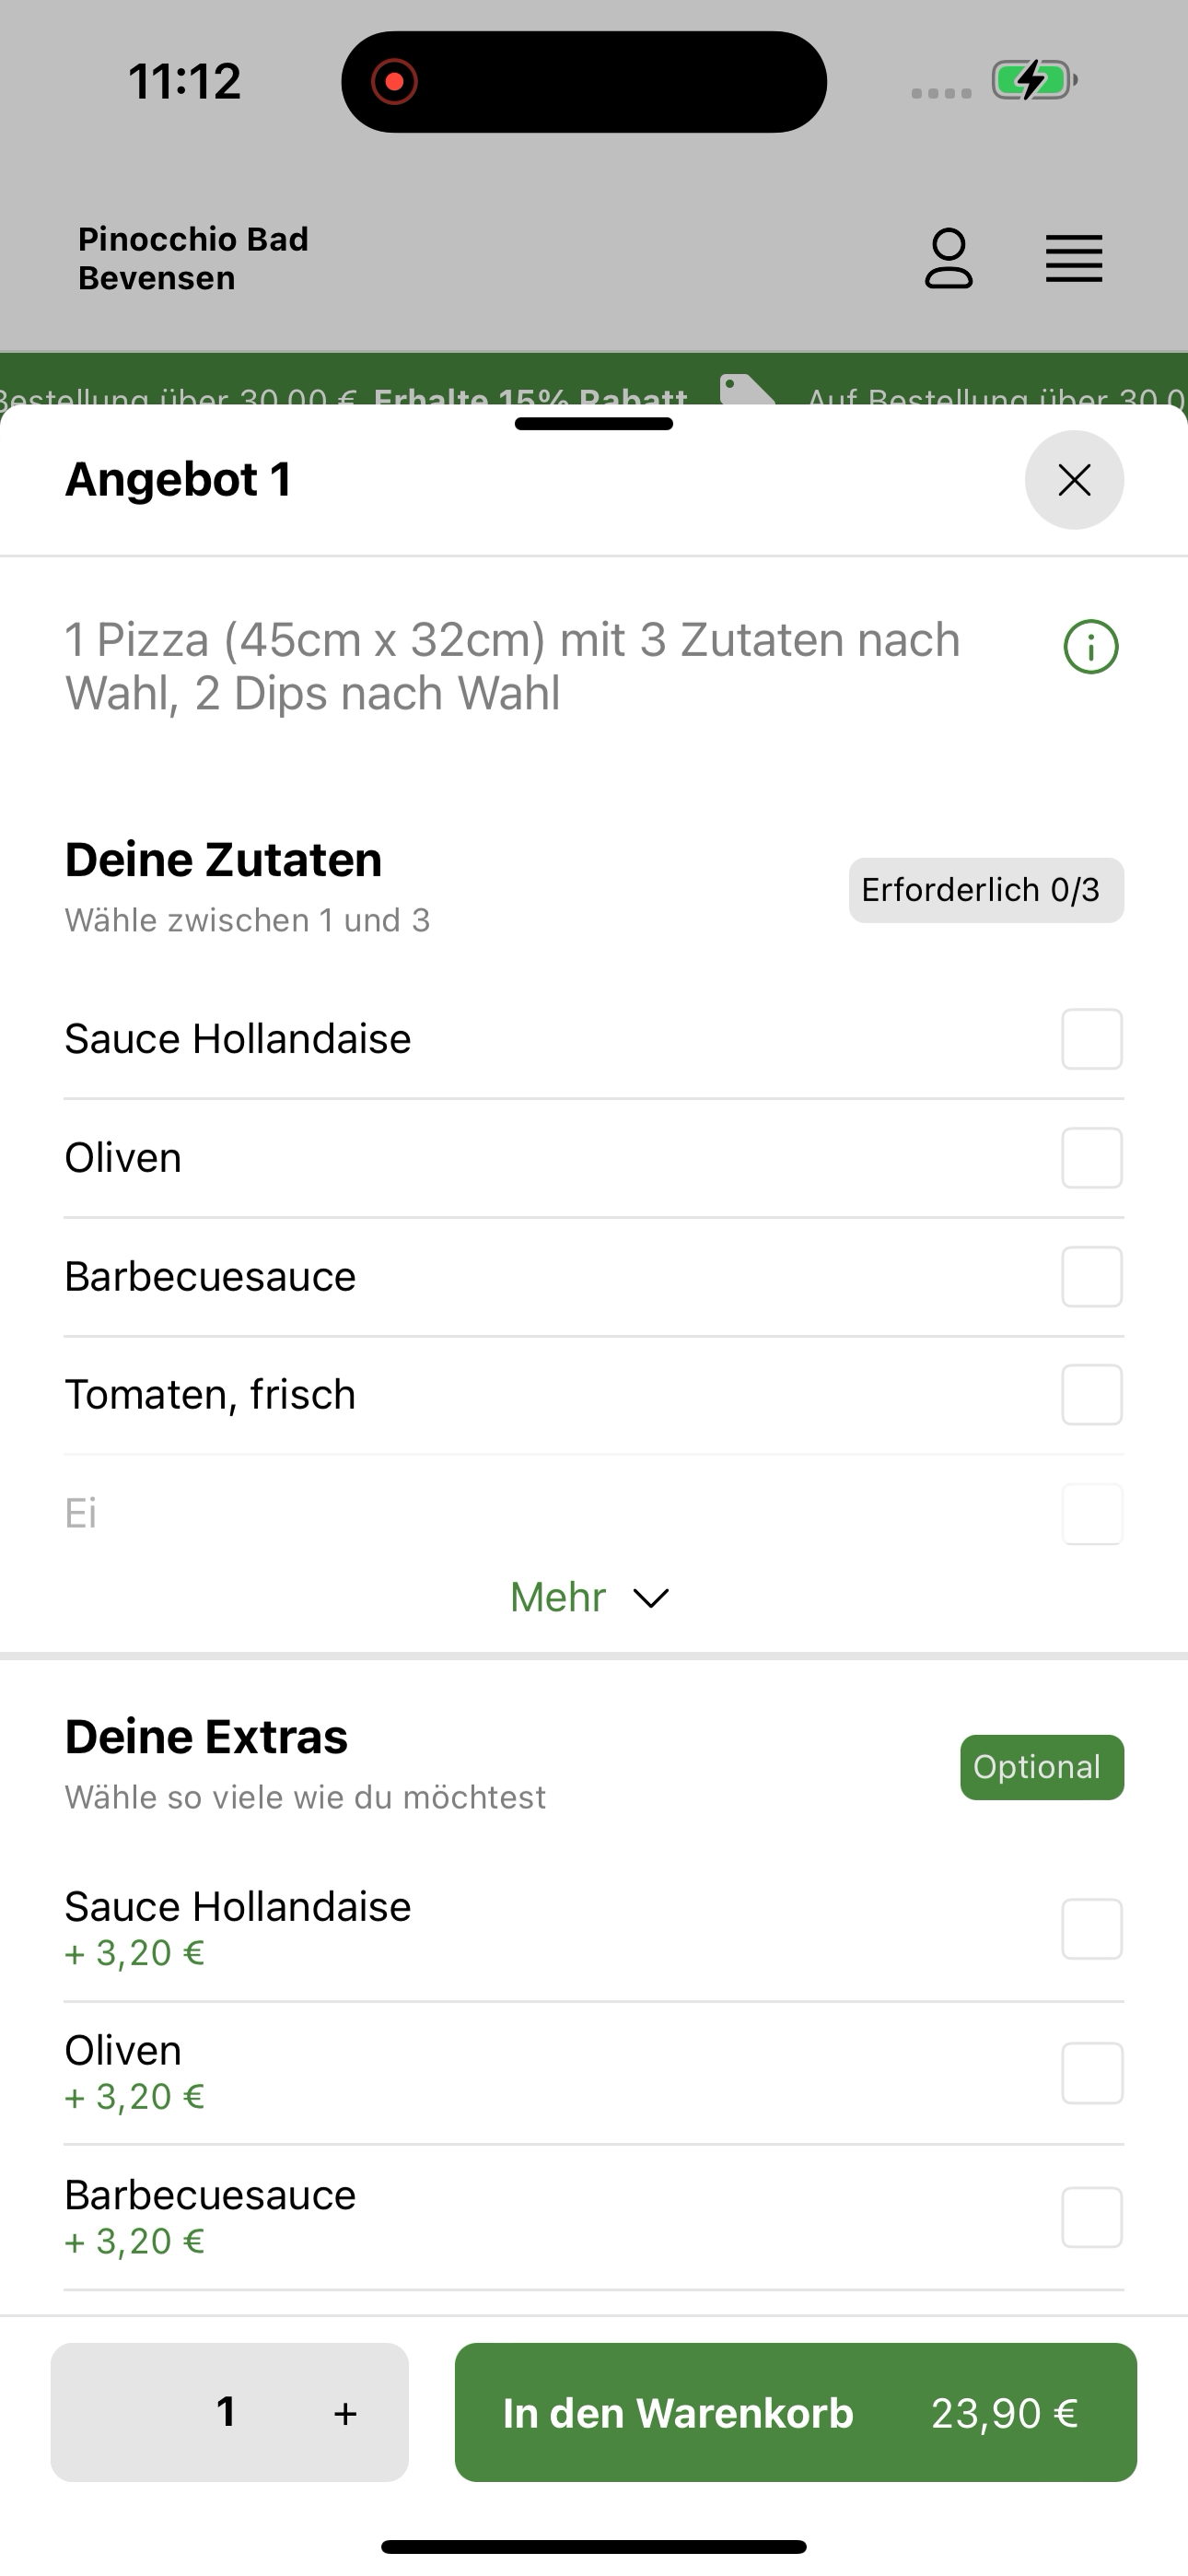Open the user account profile icon
This screenshot has height=2576, width=1188.
click(948, 259)
